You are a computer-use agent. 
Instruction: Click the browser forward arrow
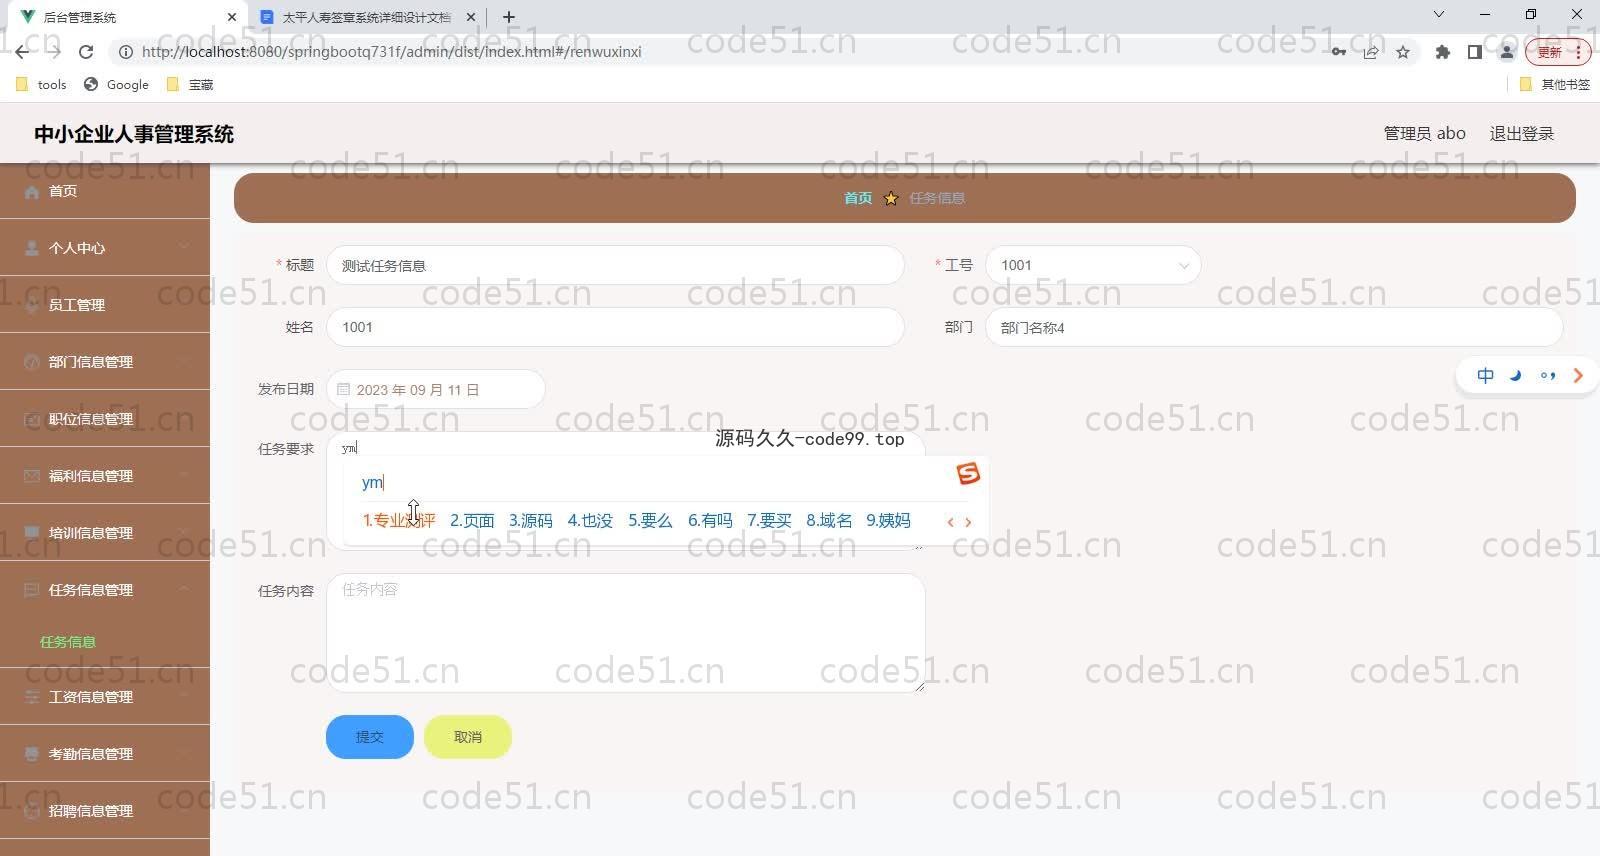pyautogui.click(x=54, y=52)
